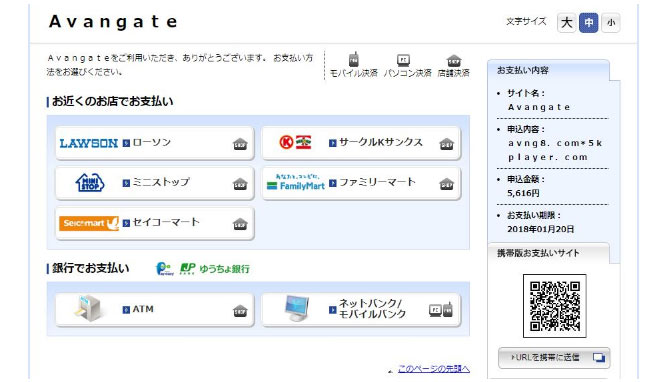Choose セイコーマート payment option

(x=155, y=223)
